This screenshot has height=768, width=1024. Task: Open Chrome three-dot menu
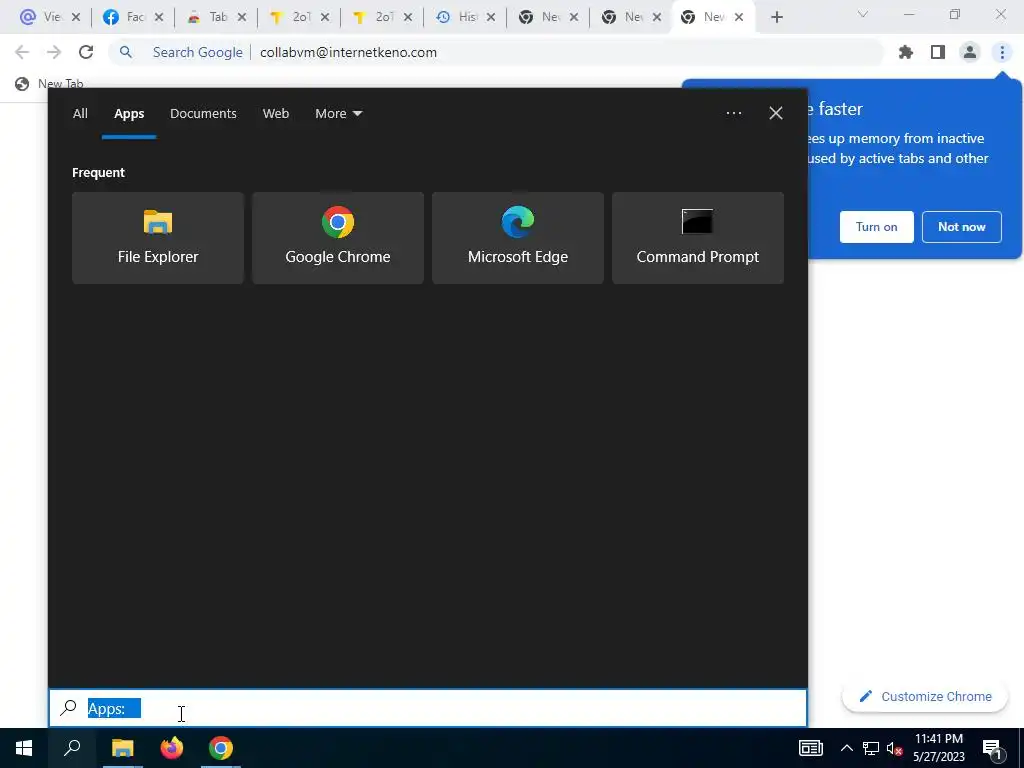pos(1002,52)
